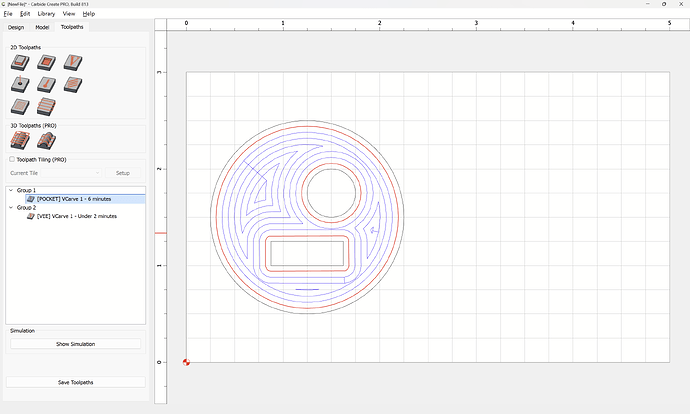Click the Save Toolpaths button

tap(76, 382)
